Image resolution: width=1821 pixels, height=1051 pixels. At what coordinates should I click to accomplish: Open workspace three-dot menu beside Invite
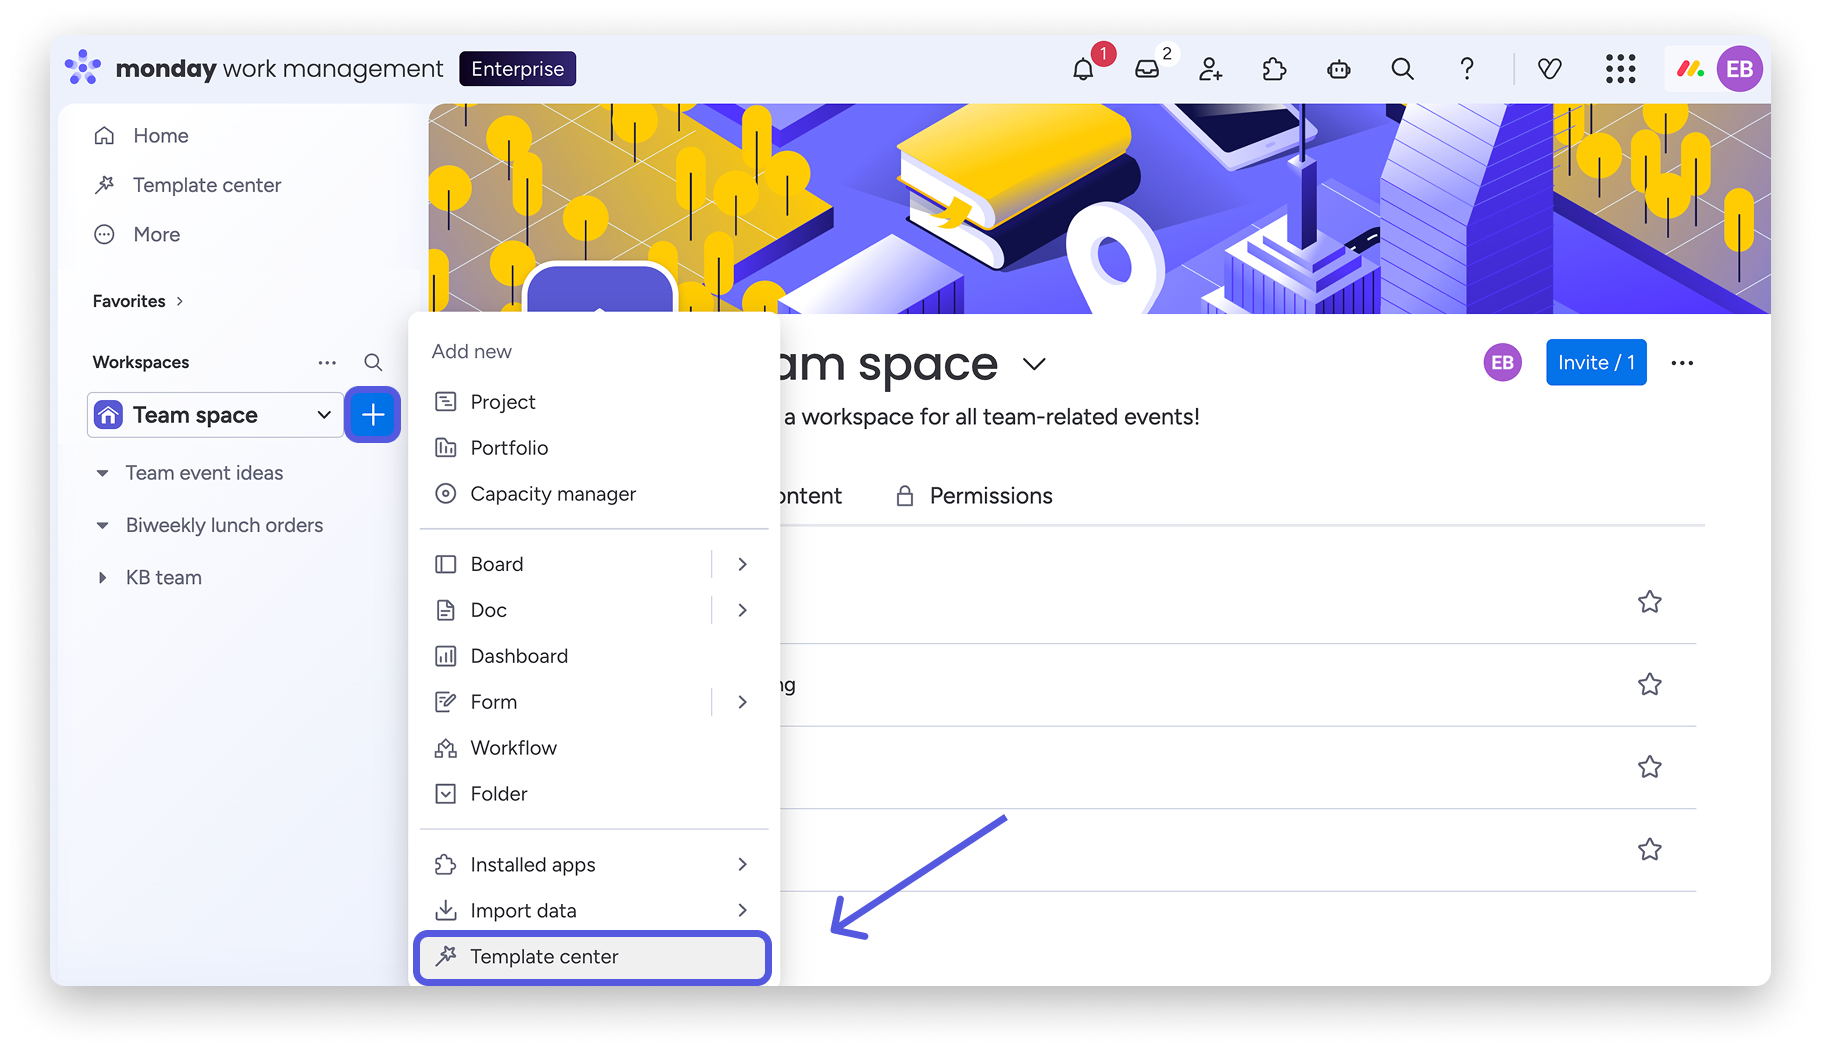tap(1683, 363)
